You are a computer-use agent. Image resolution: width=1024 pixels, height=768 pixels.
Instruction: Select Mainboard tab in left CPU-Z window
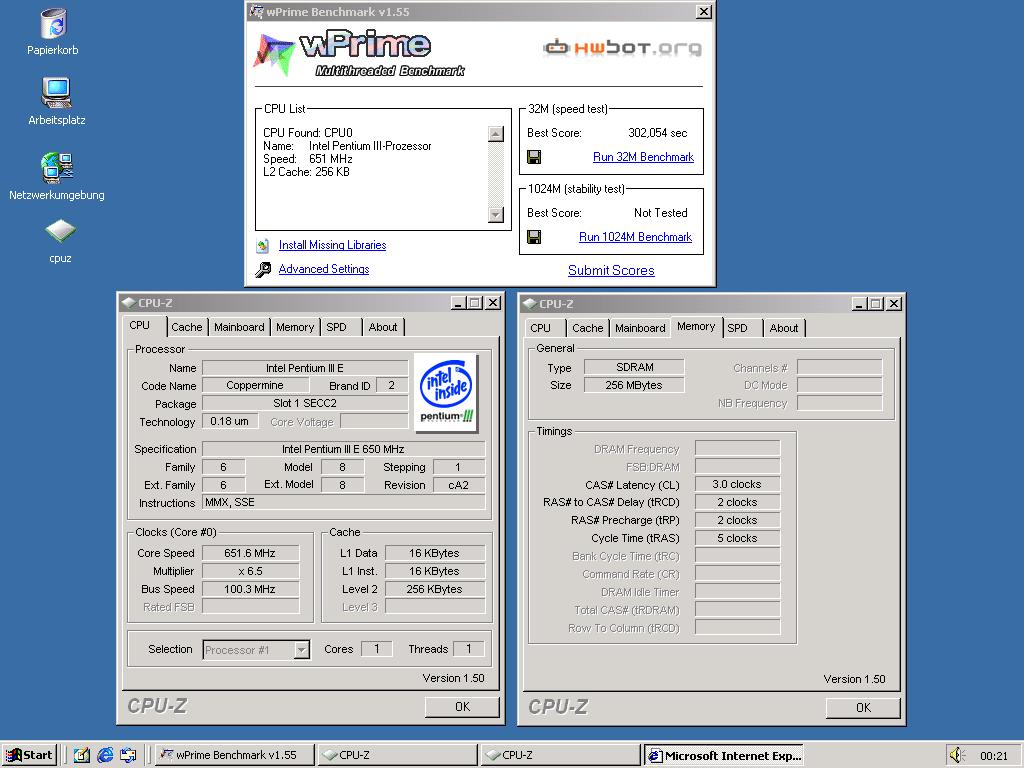click(x=239, y=327)
